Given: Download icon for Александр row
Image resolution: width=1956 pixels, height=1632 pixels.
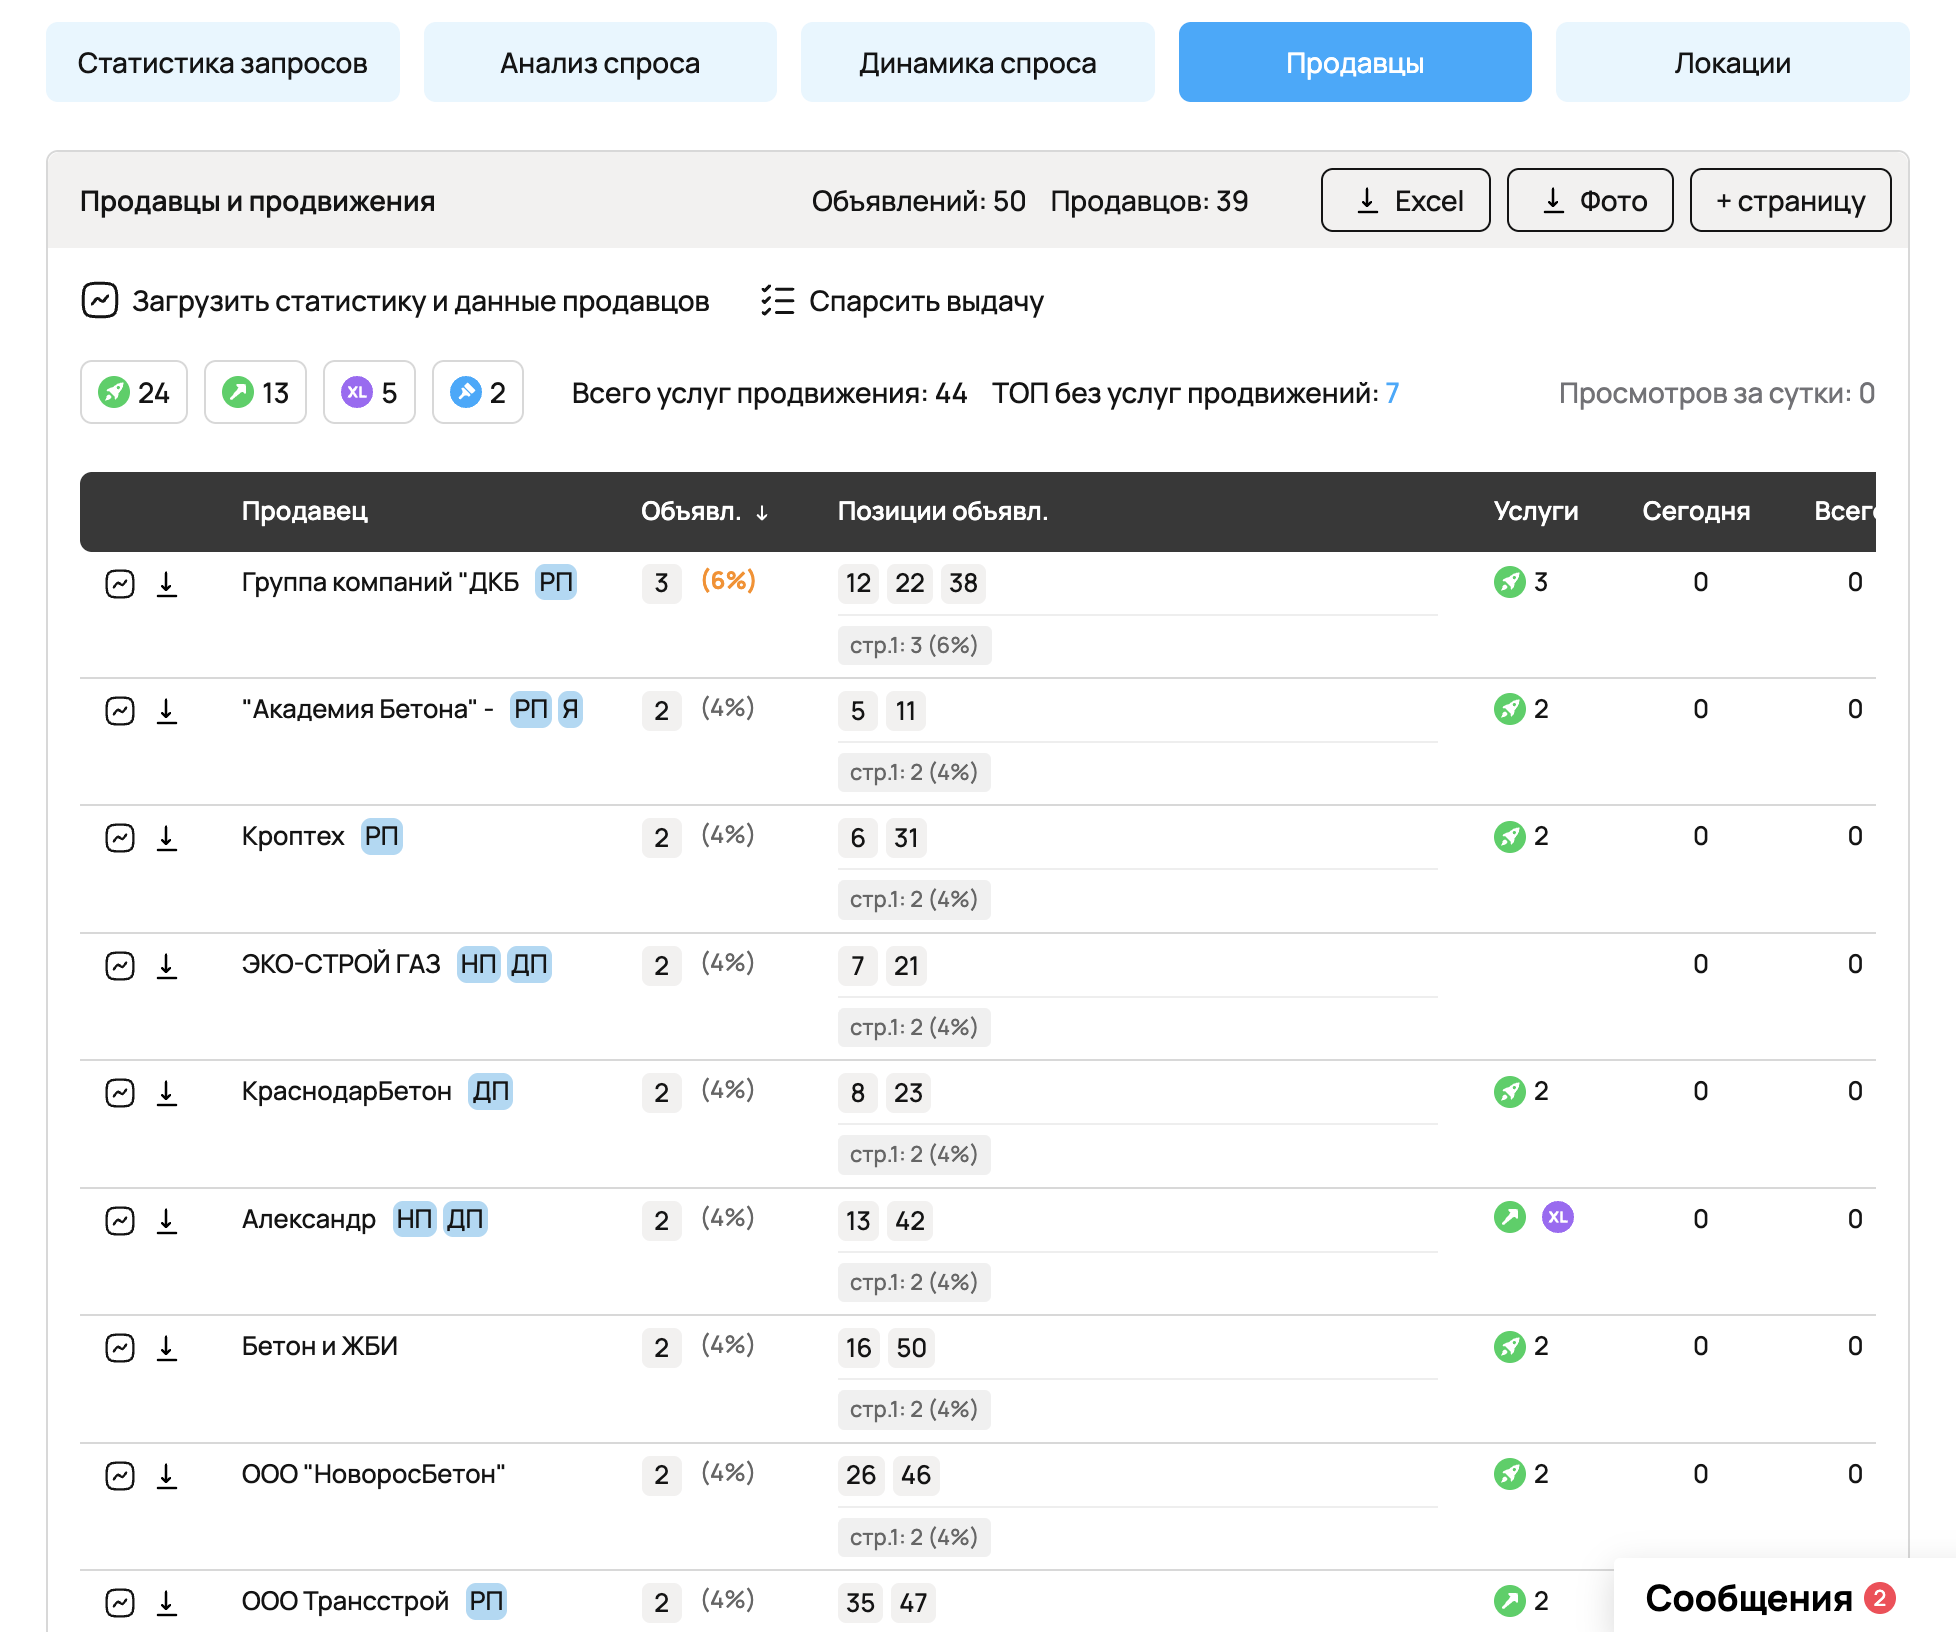Looking at the screenshot, I should point(167,1220).
